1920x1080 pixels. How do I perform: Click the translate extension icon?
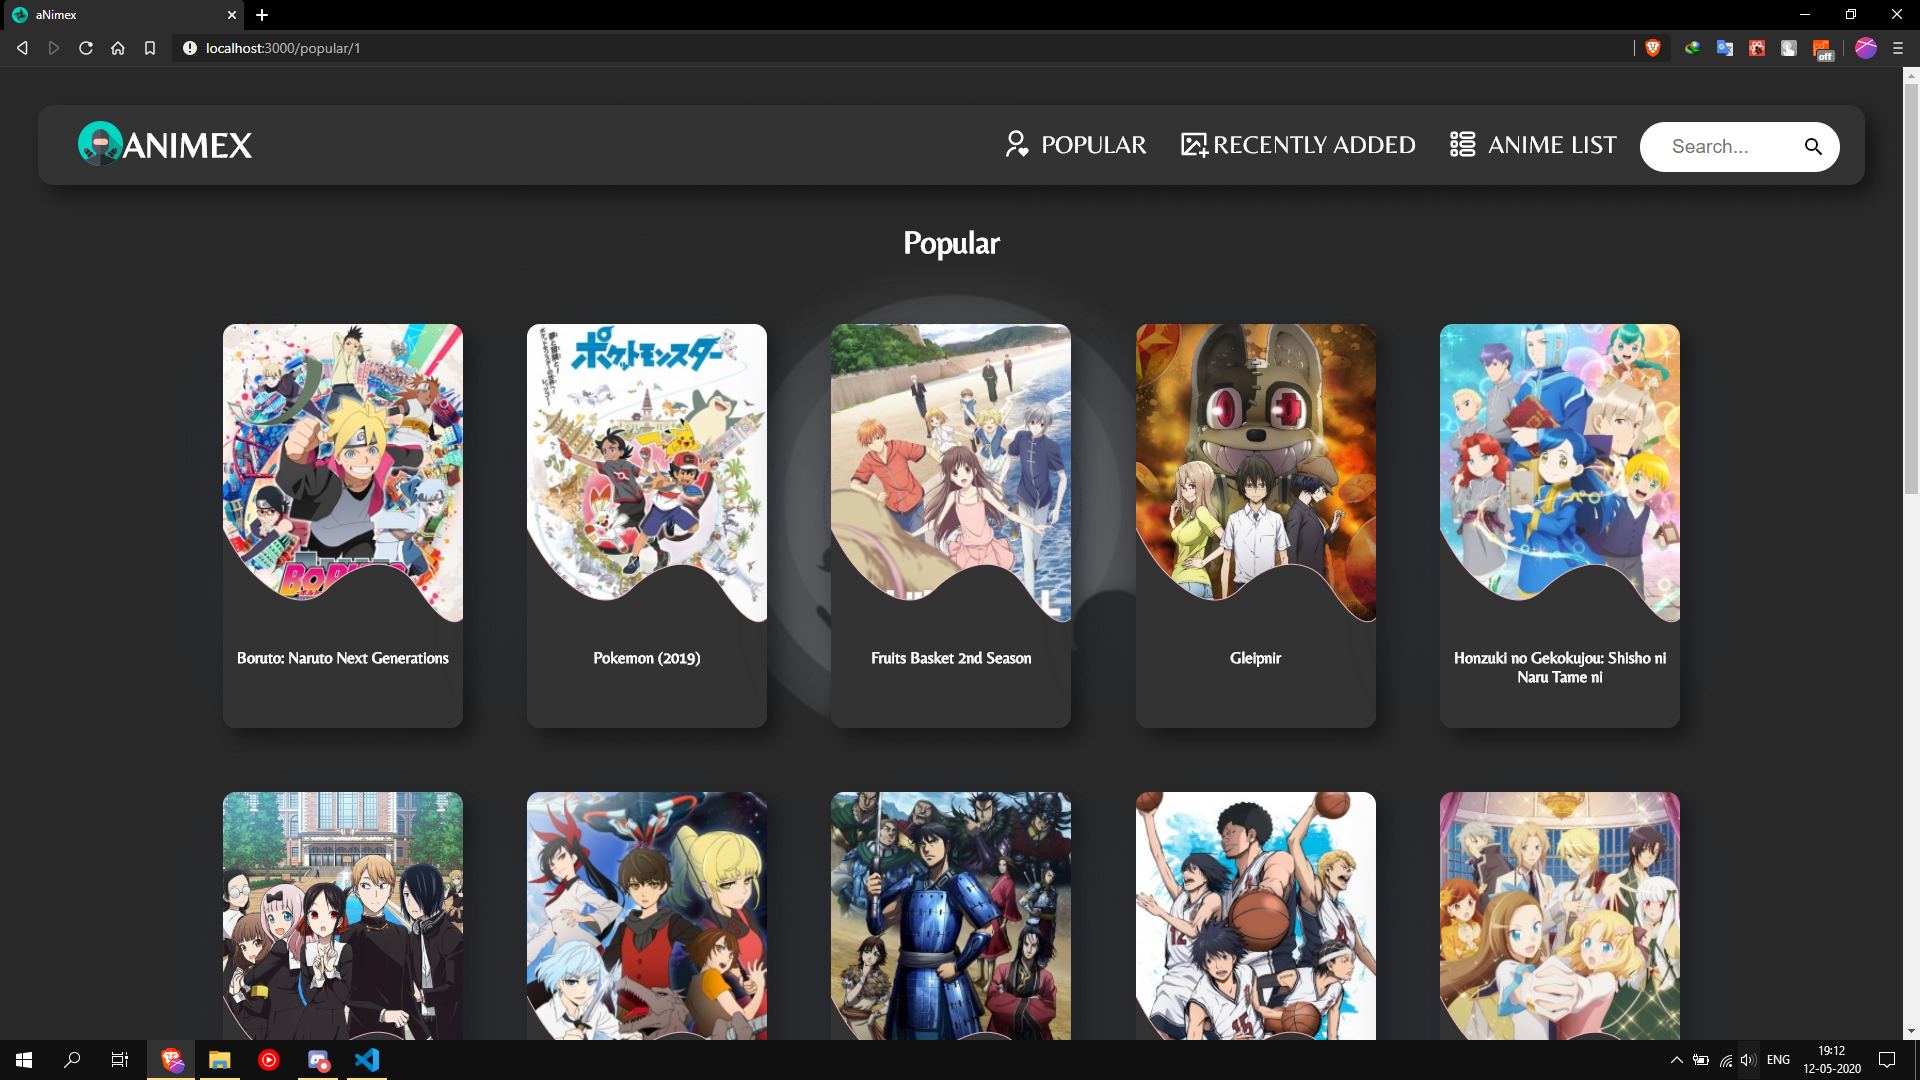point(1724,48)
